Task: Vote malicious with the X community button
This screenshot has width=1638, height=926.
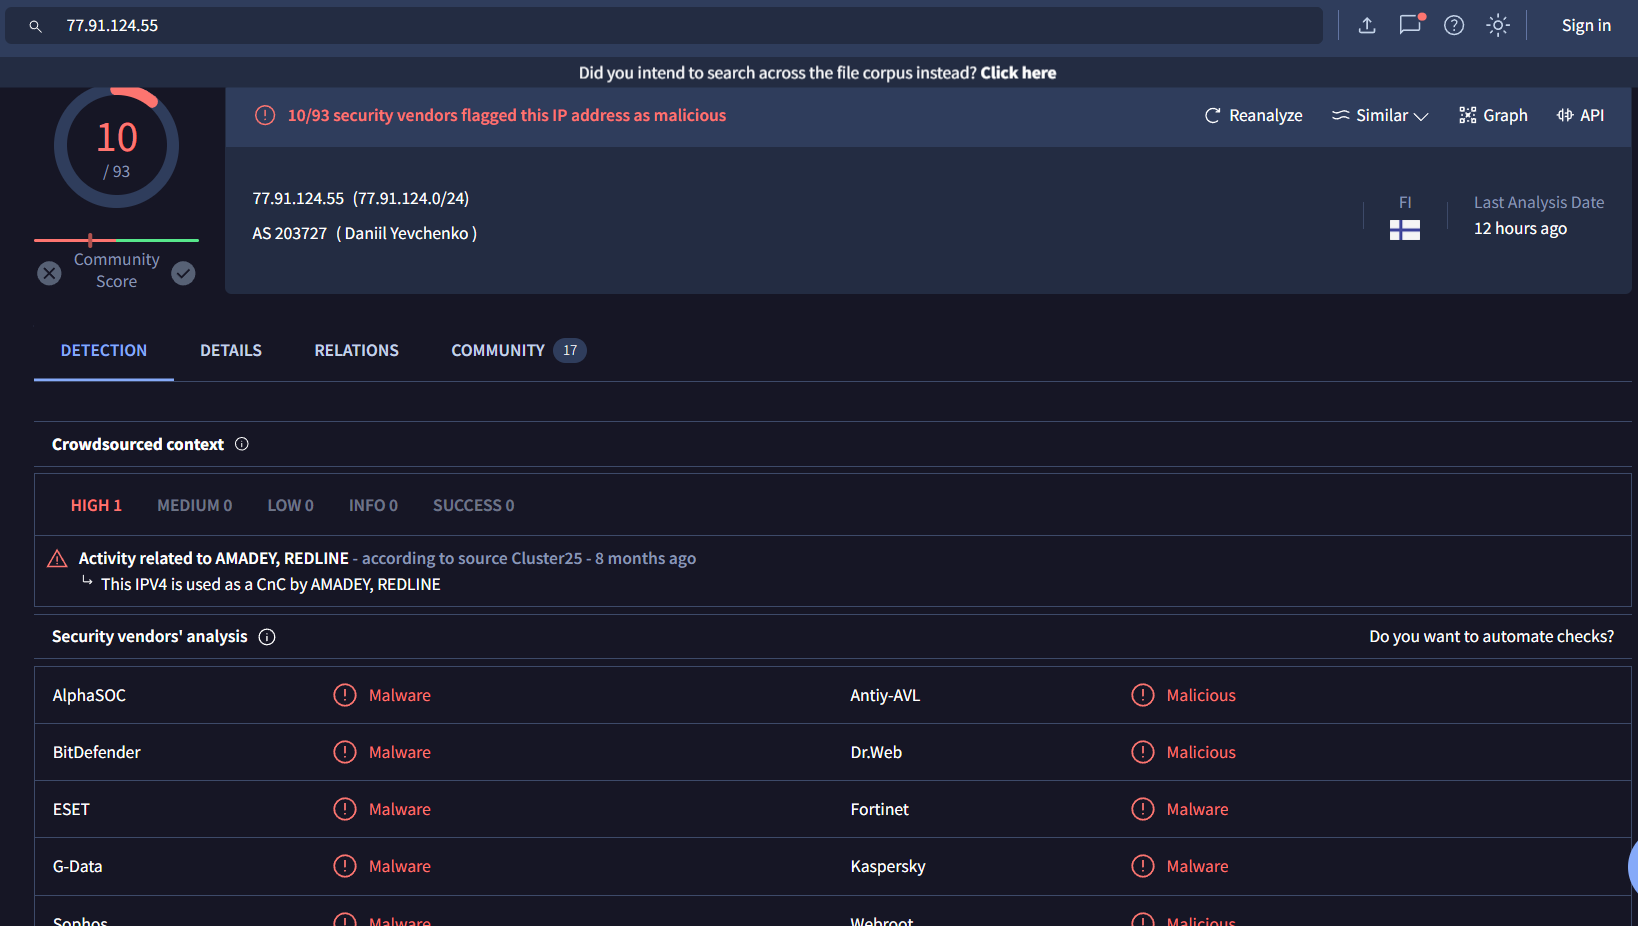Action: (49, 273)
